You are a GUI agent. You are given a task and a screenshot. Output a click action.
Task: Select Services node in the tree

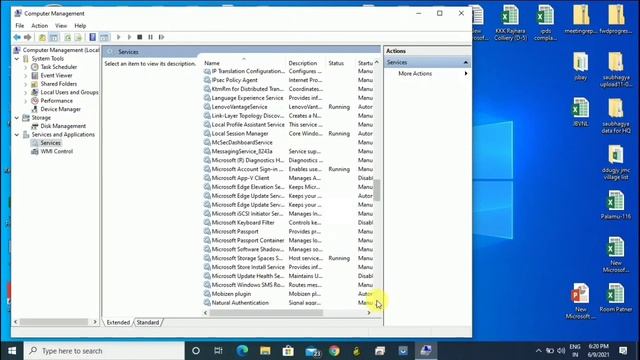pos(50,143)
